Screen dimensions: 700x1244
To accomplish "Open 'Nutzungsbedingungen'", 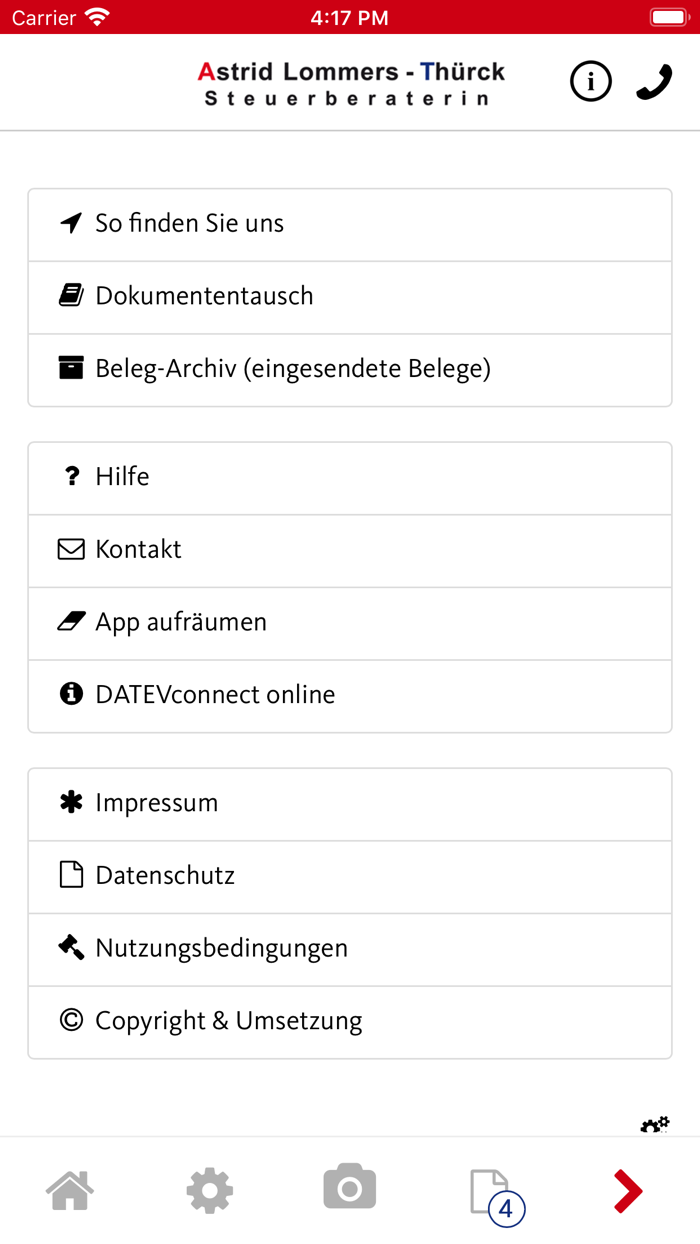I will coord(221,948).
